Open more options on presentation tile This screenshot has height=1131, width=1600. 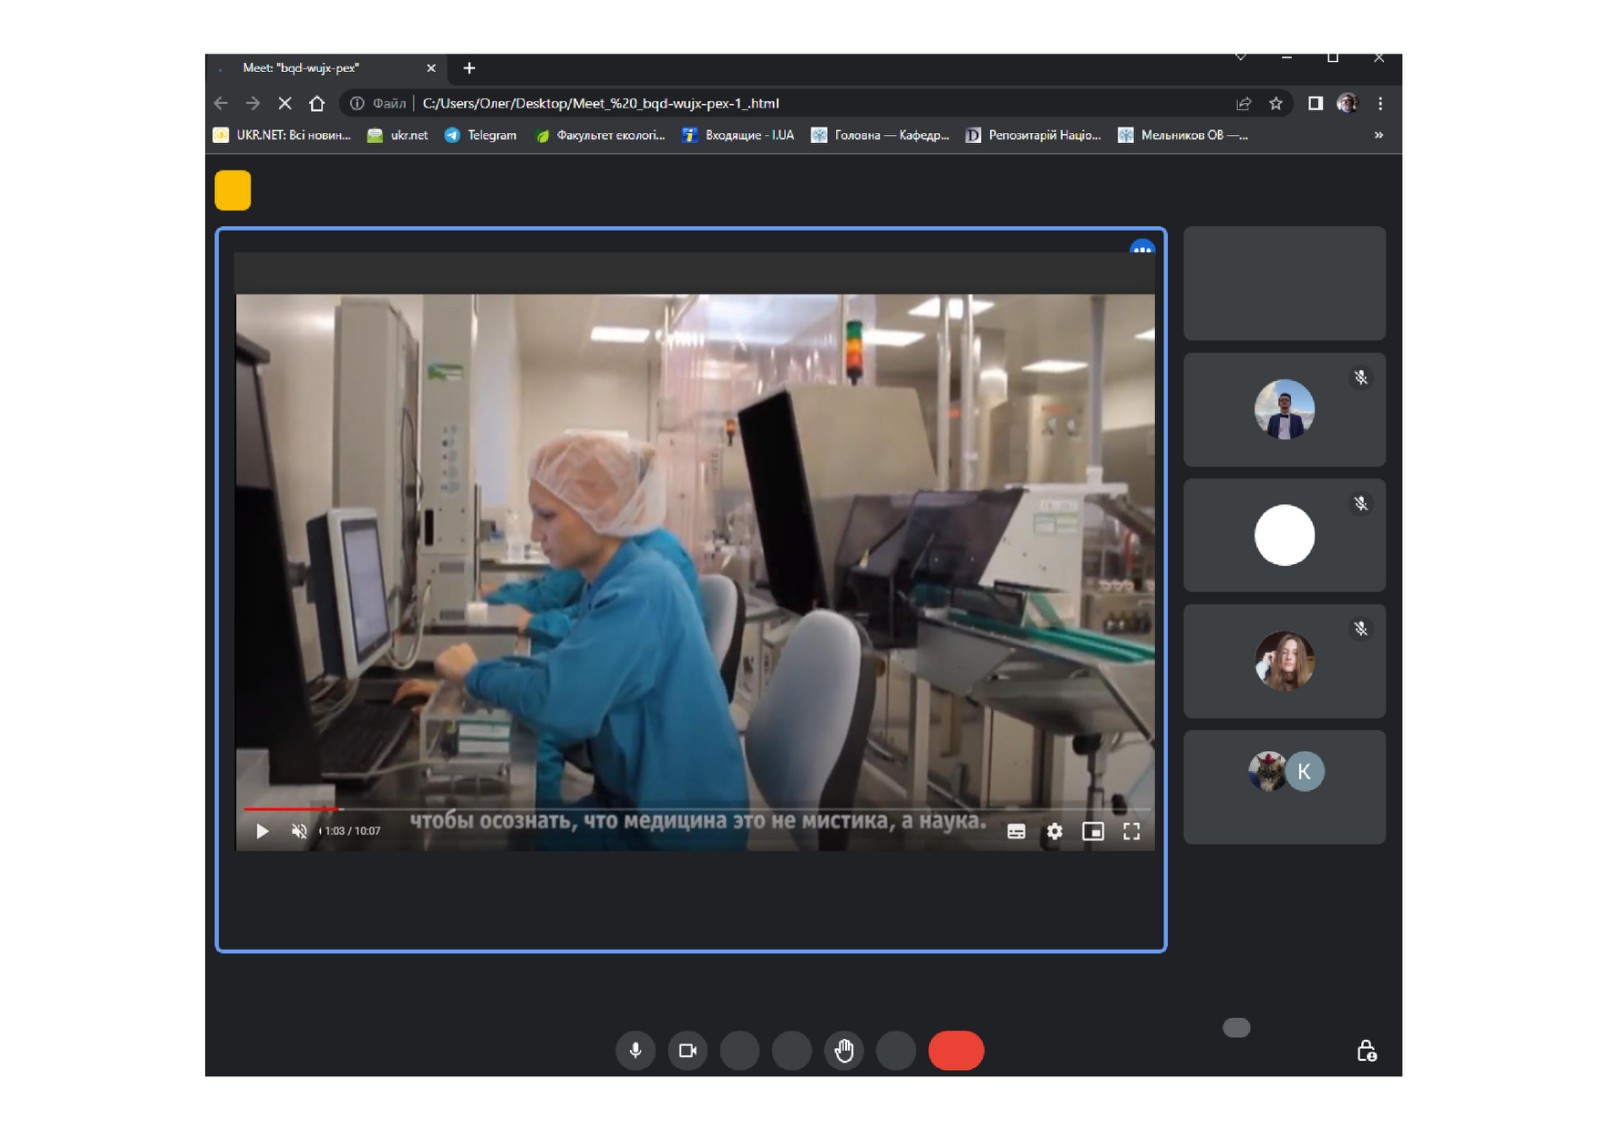point(1141,249)
